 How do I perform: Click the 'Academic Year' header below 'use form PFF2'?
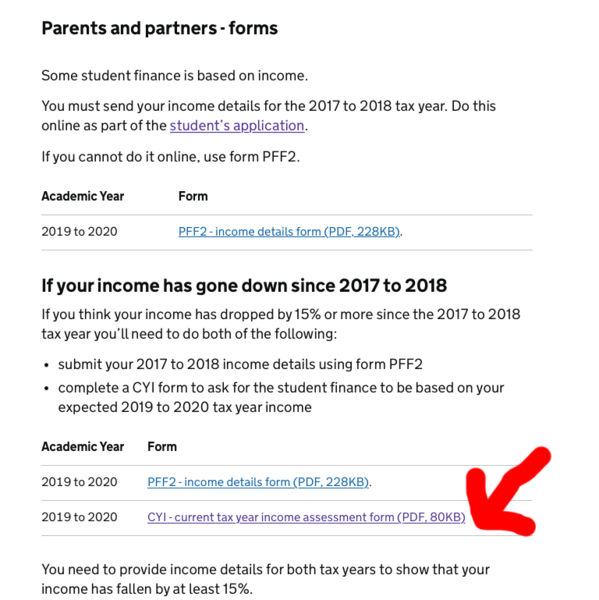pyautogui.click(x=83, y=196)
